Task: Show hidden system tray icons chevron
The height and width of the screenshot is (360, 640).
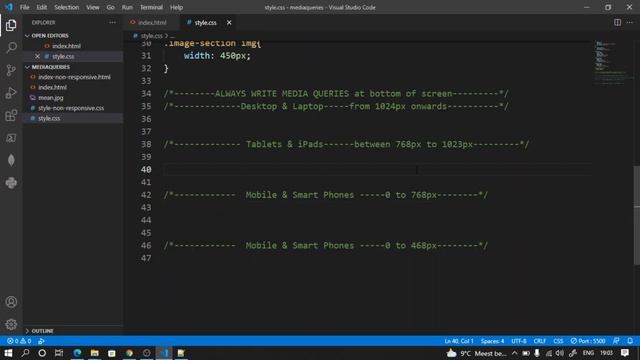Action: 514,353
